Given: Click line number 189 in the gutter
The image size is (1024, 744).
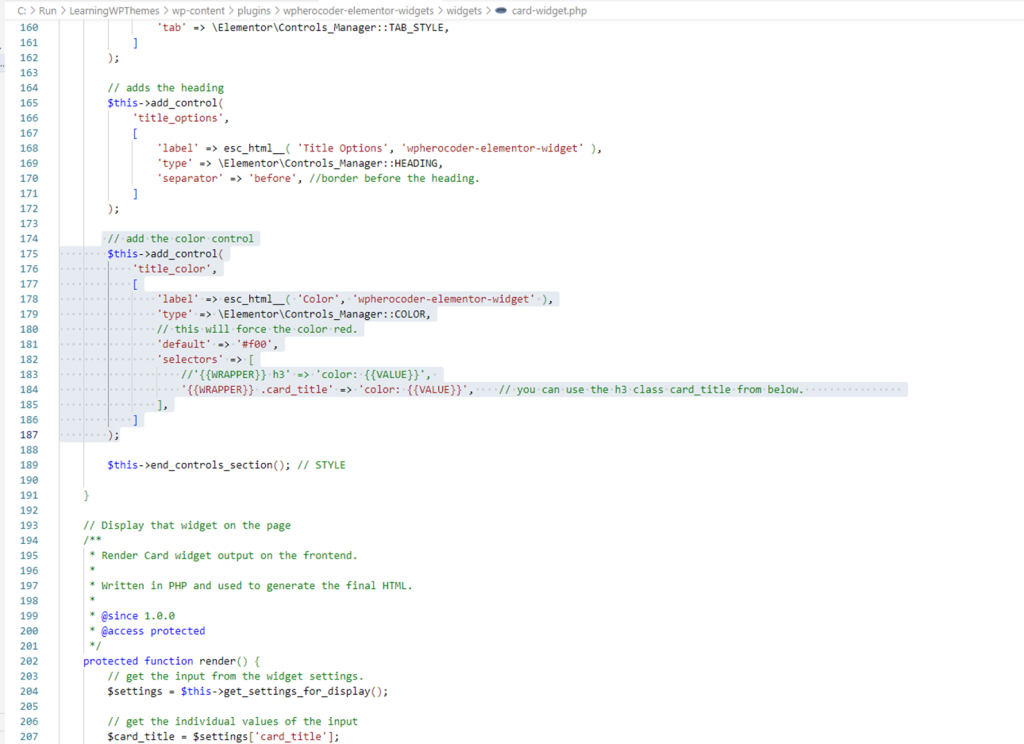Looking at the screenshot, I should (x=28, y=465).
